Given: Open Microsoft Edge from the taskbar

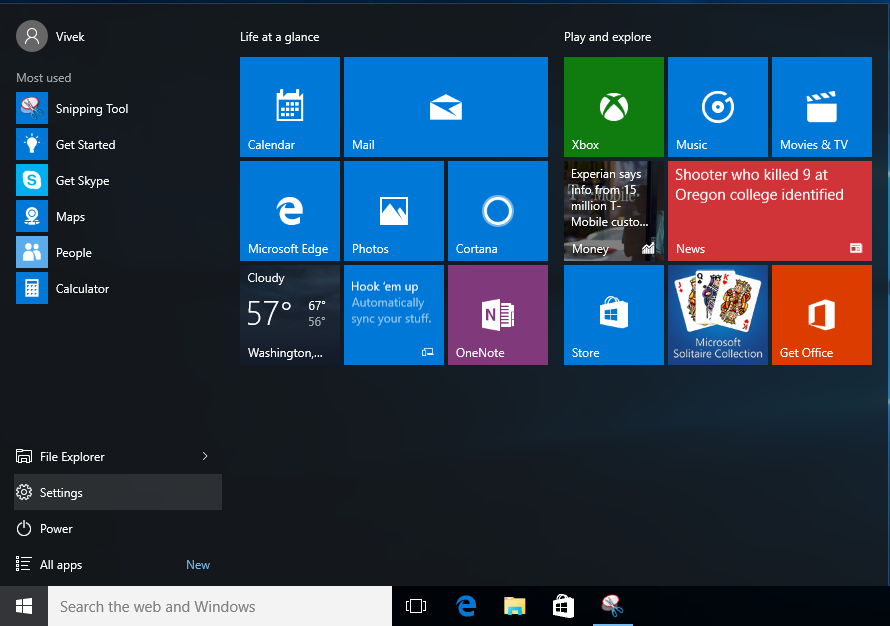Looking at the screenshot, I should [x=466, y=606].
